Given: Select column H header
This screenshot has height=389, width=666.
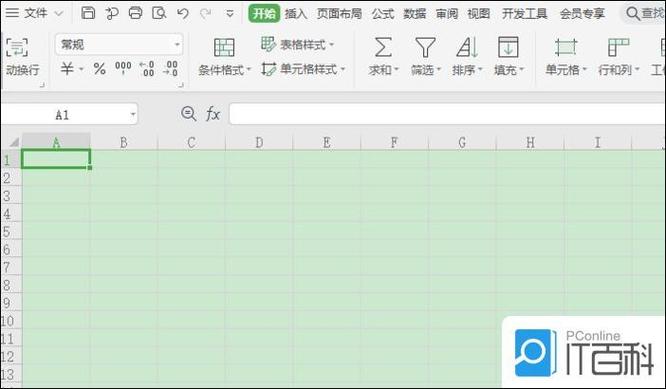Looking at the screenshot, I should 530,142.
